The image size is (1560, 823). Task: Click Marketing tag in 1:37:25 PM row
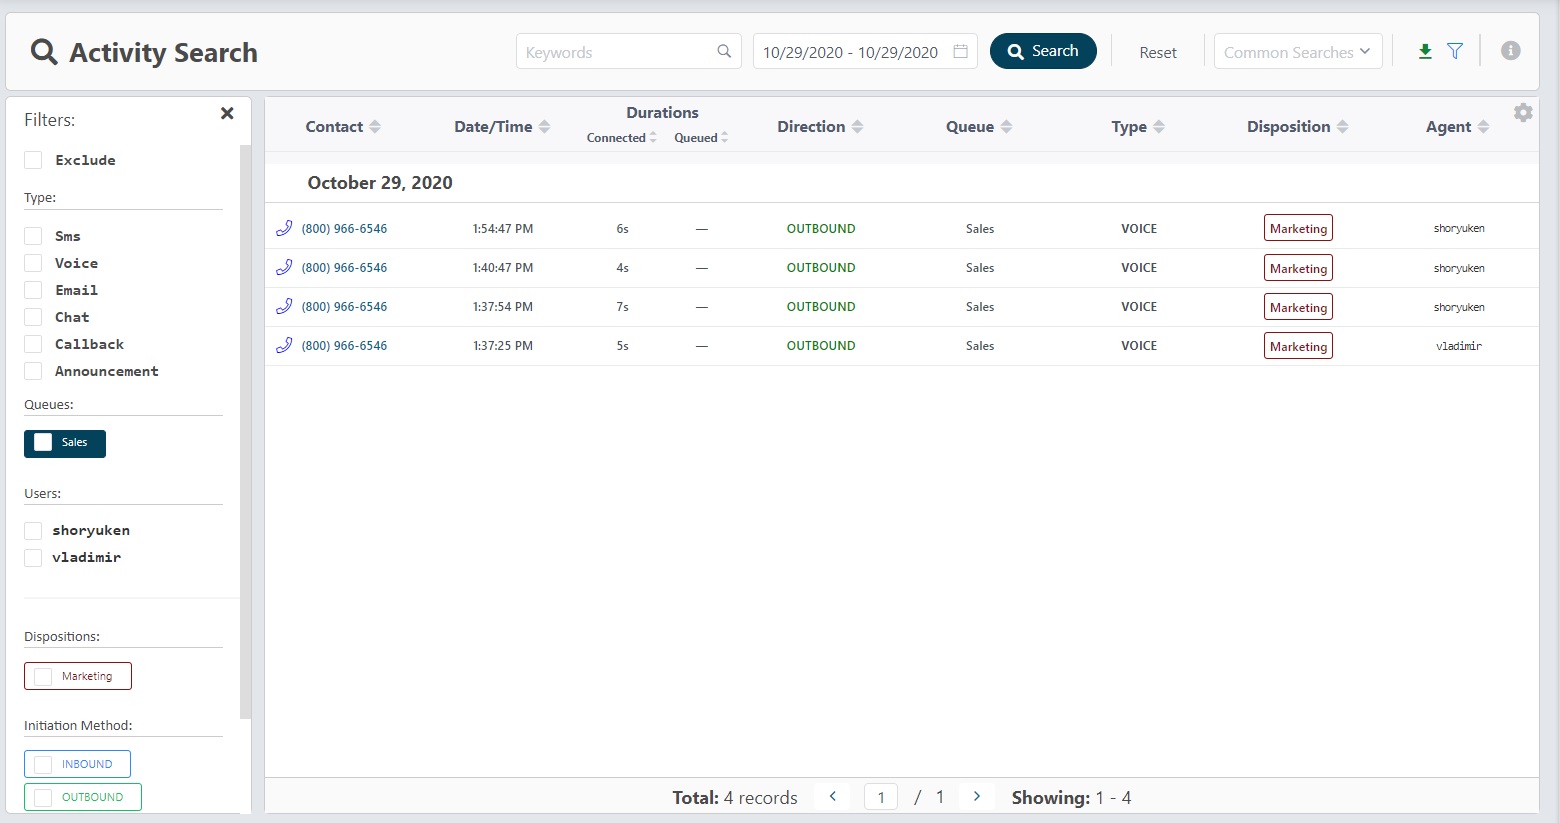pos(1298,346)
